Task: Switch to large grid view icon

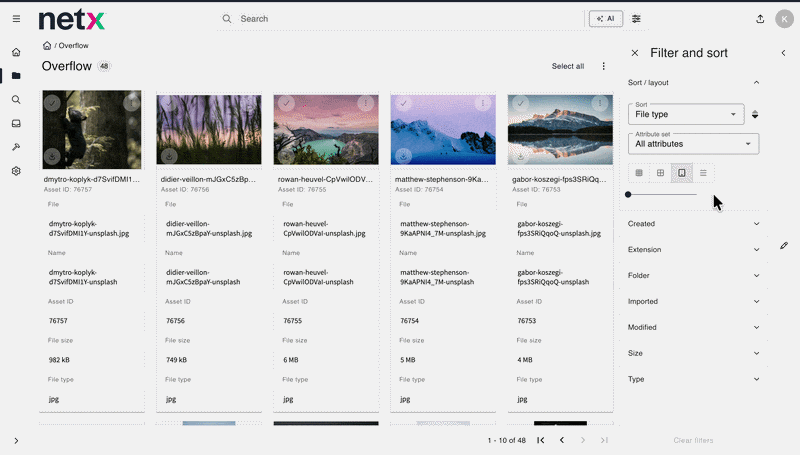Action: [660, 173]
